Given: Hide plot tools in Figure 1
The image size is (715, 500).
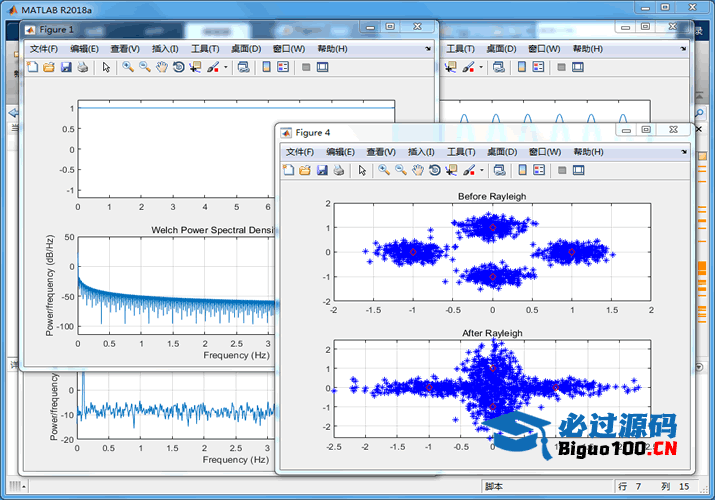Looking at the screenshot, I should coord(306,67).
